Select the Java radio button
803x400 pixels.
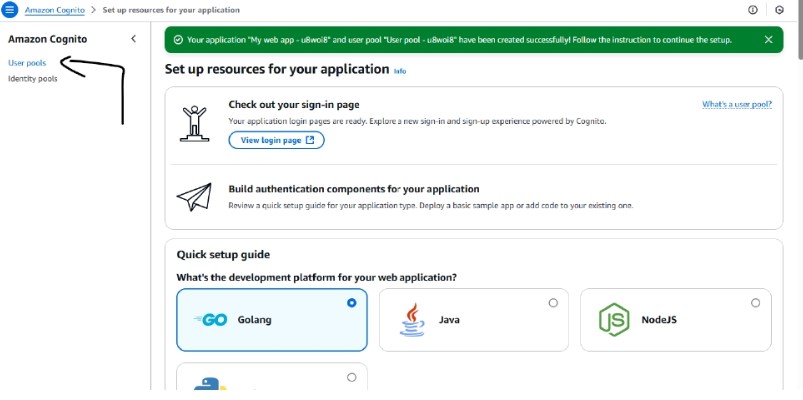(x=553, y=303)
